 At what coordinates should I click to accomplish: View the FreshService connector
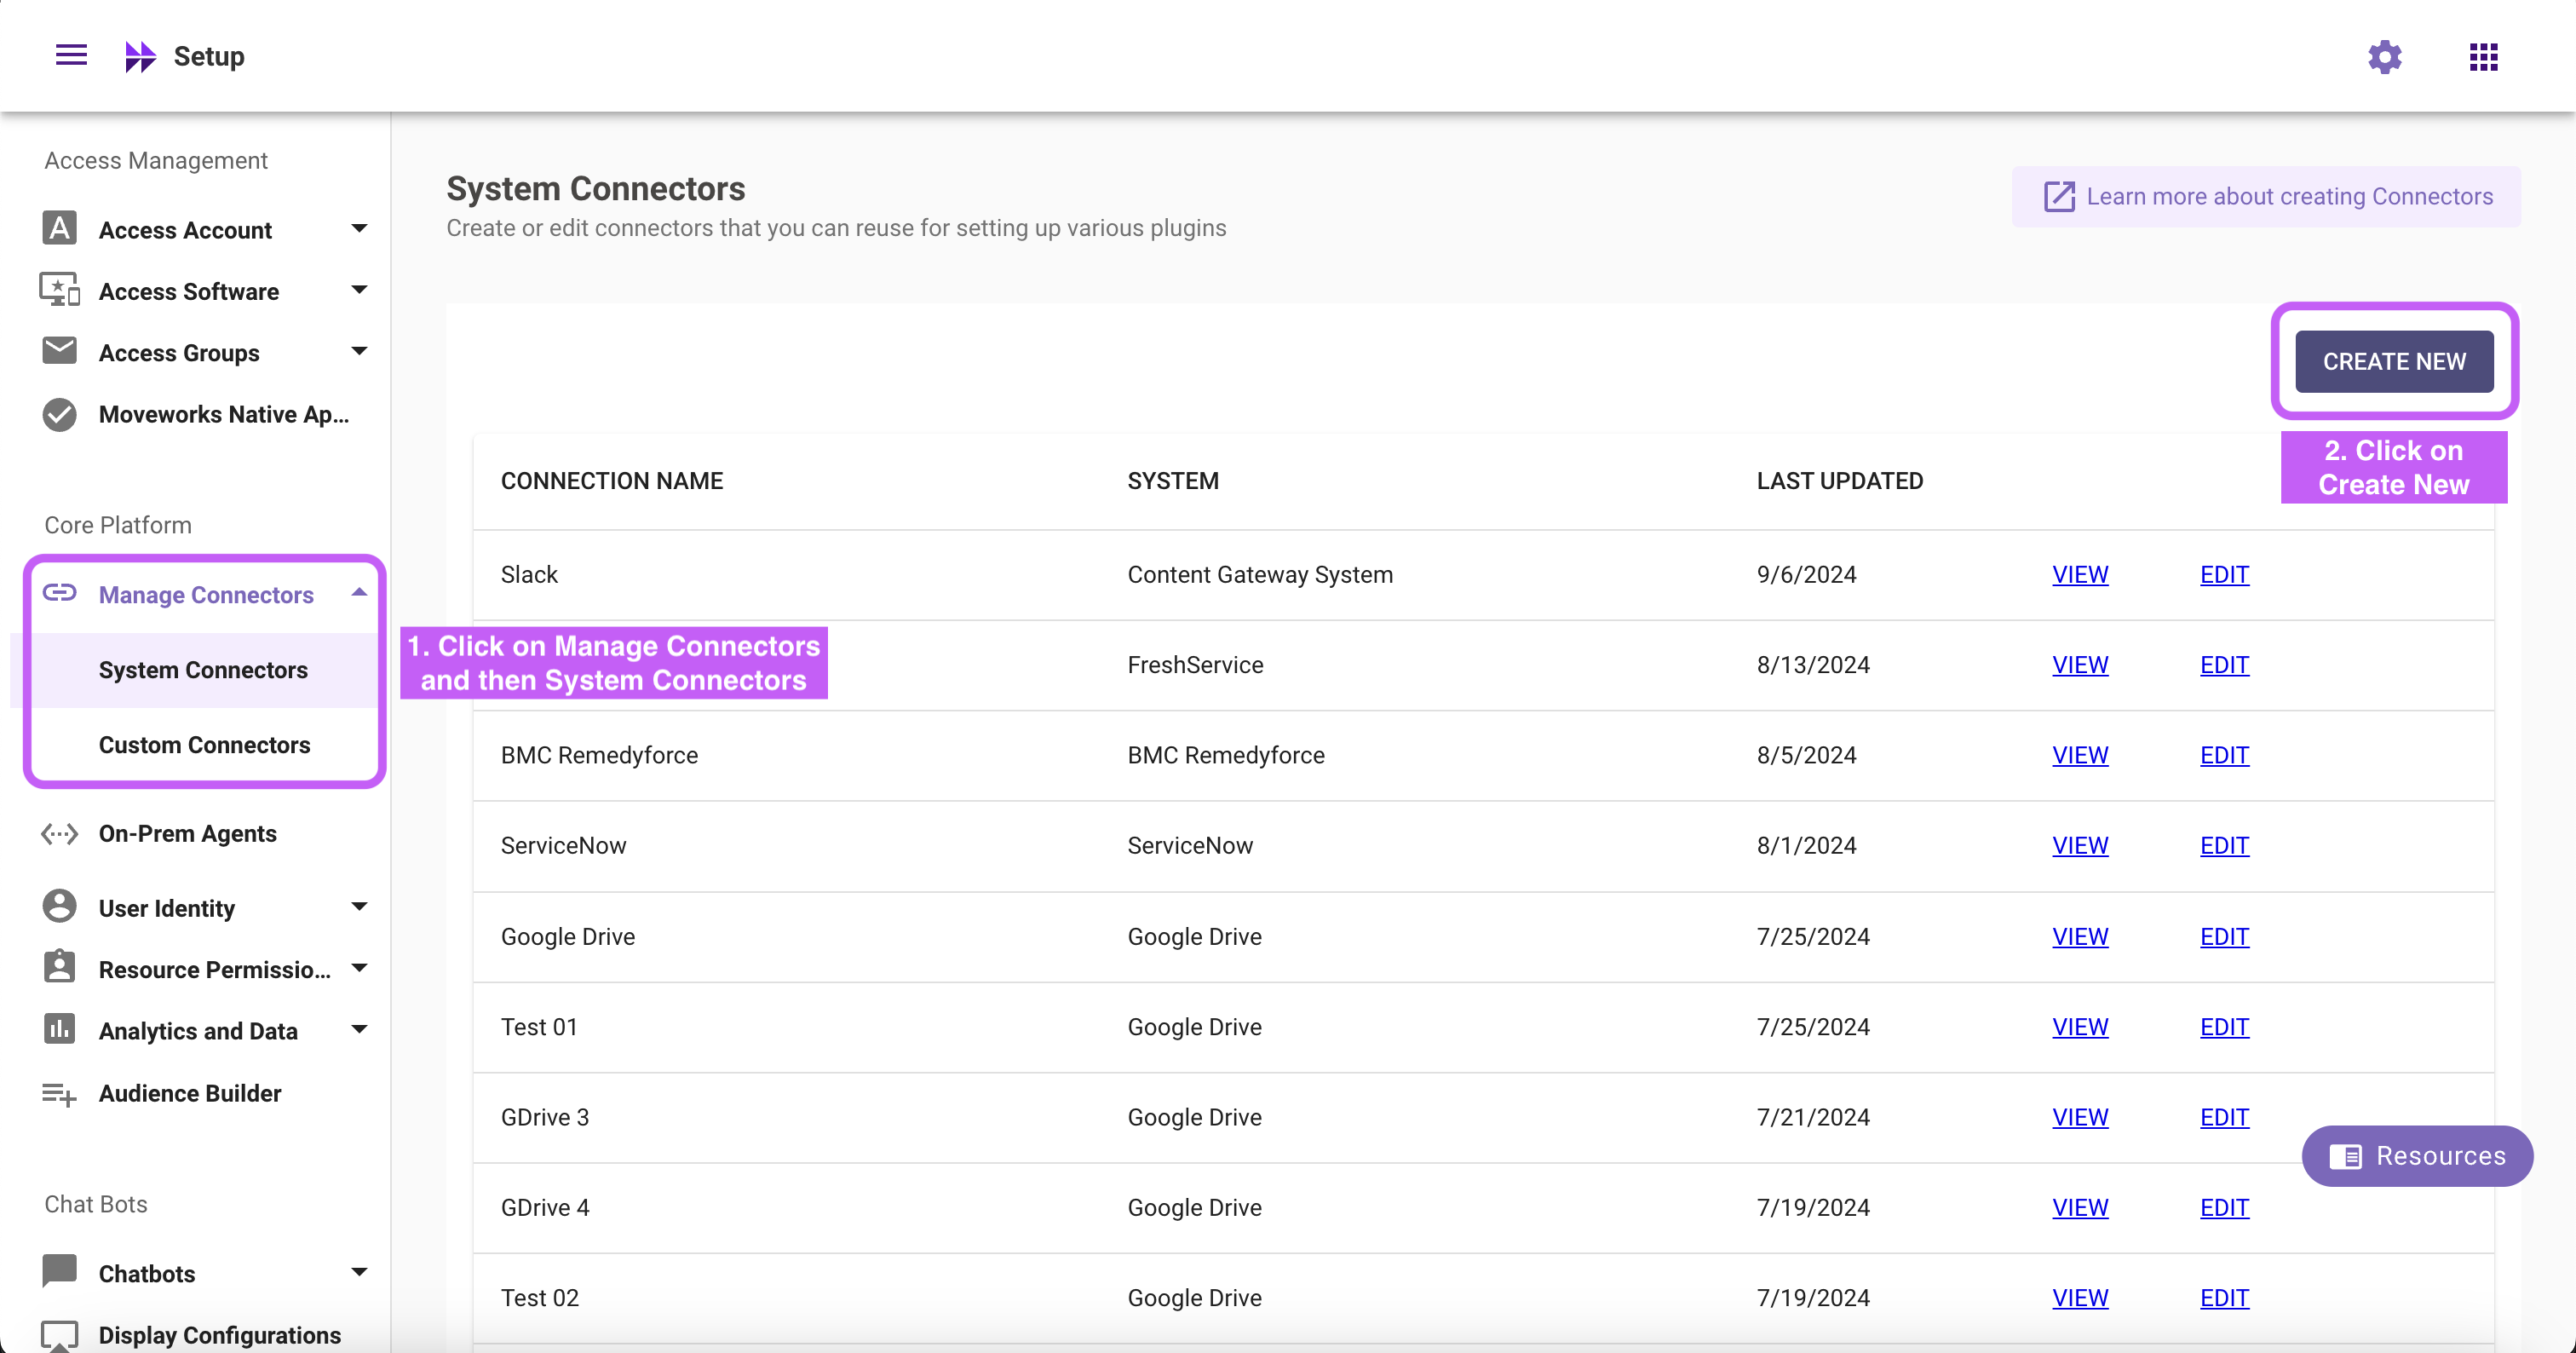pos(2080,665)
